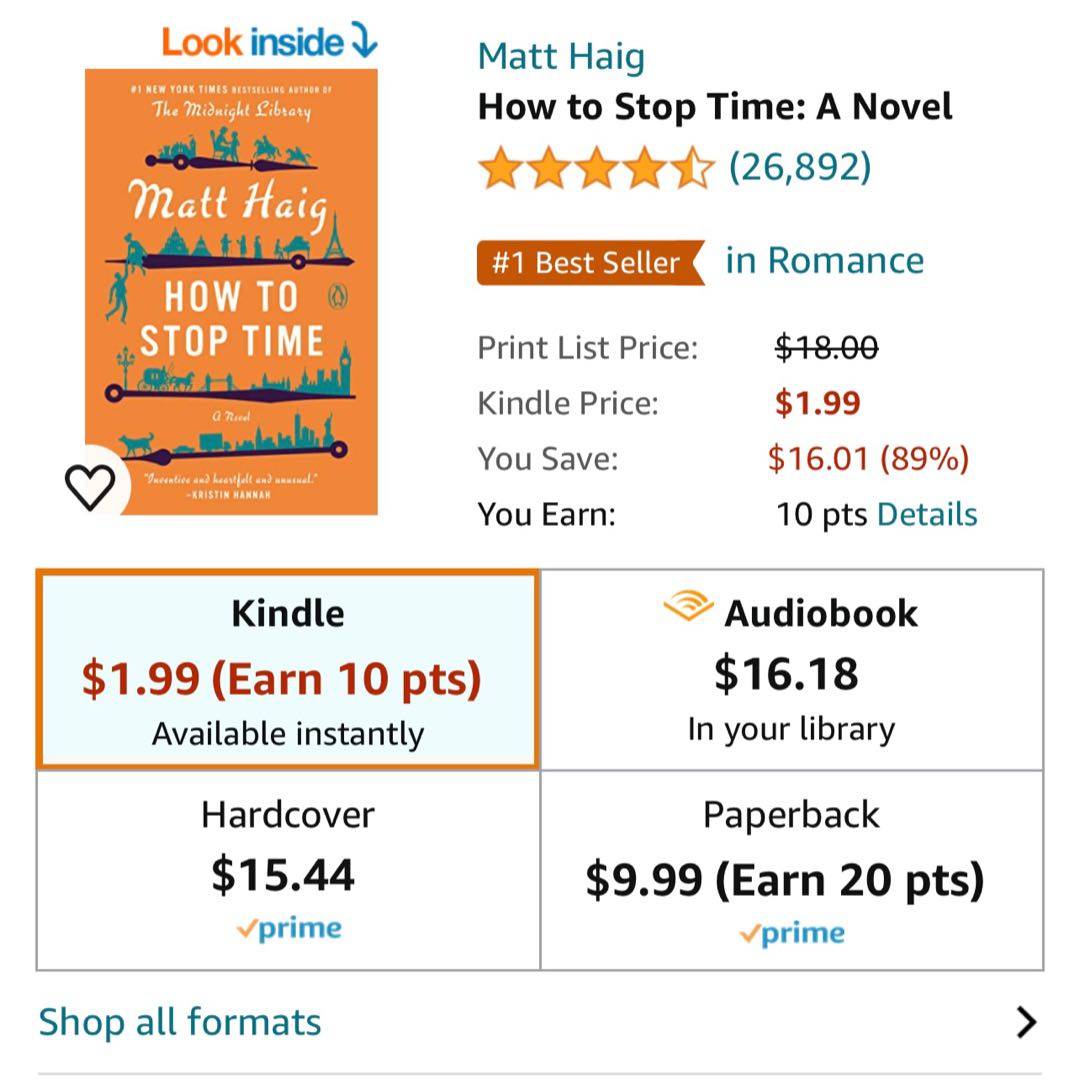This screenshot has height=1080, width=1080.
Task: Expand Shop all formats chevron
Action: tap(1026, 1022)
